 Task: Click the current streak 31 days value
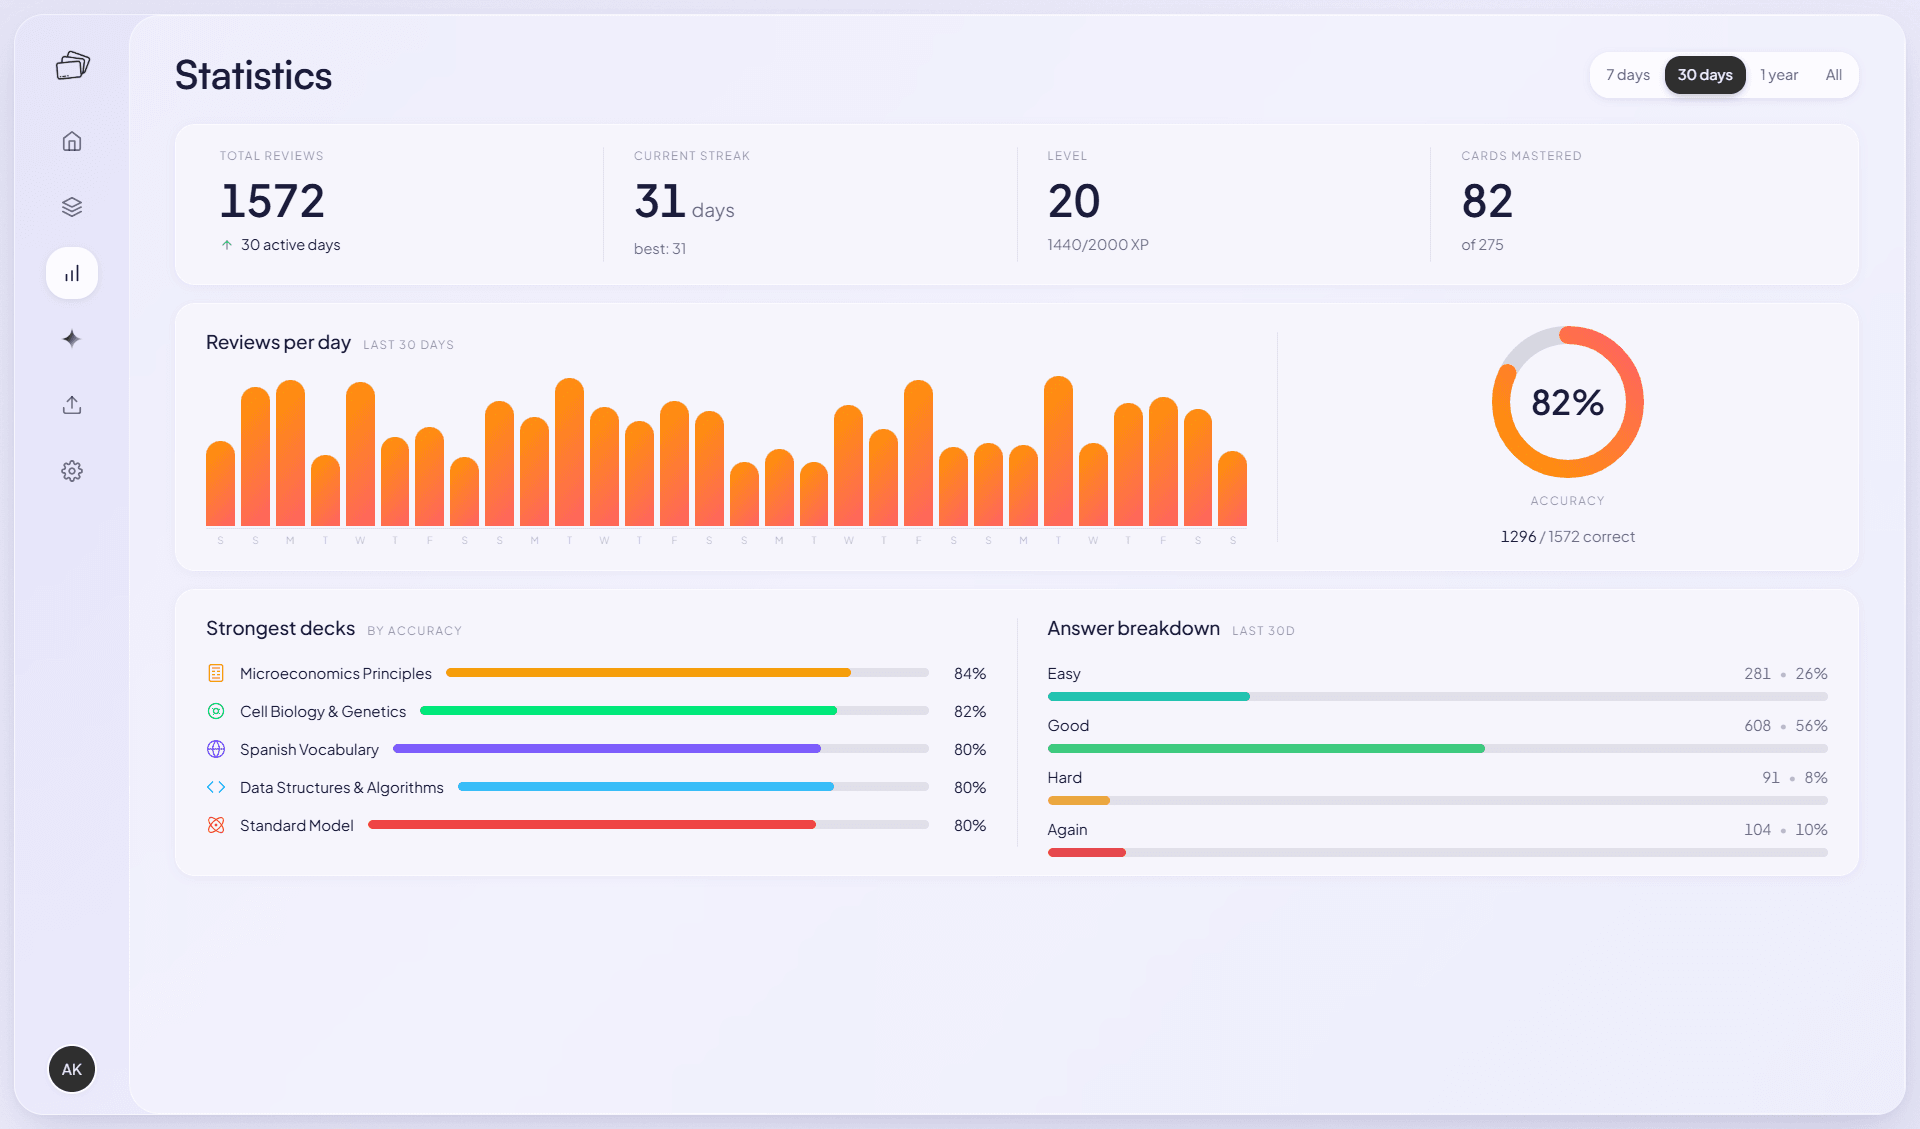(684, 203)
